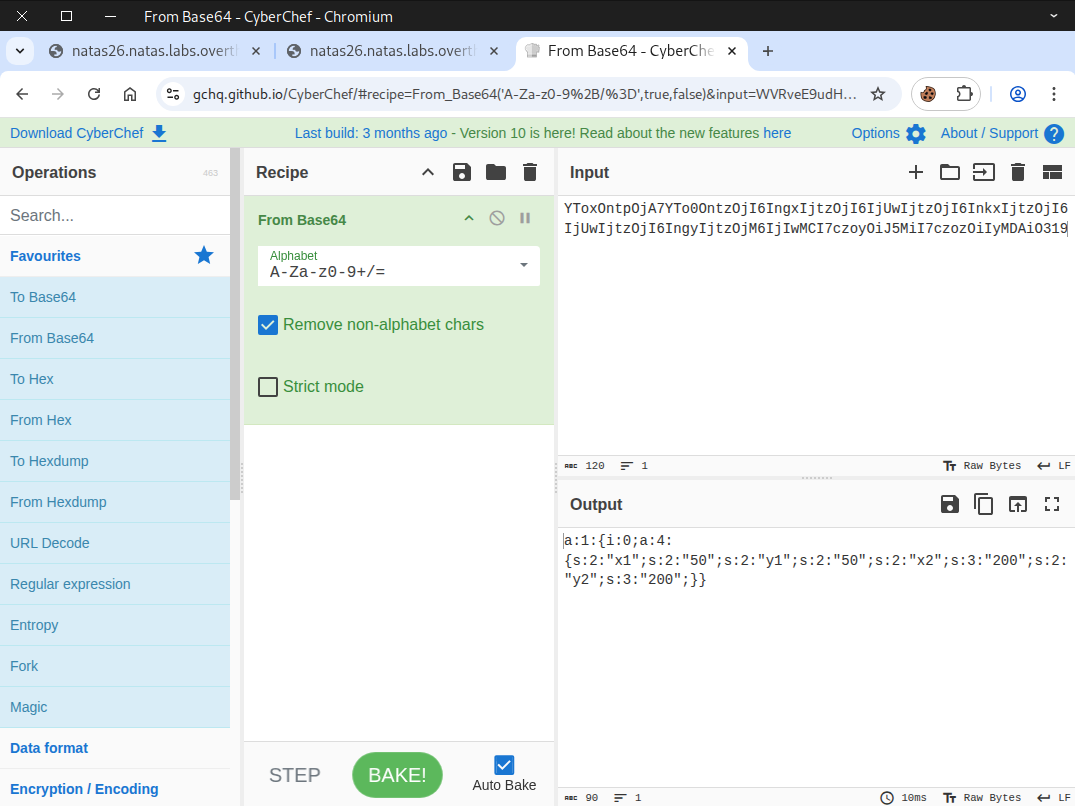1075x806 pixels.
Task: Add a new input tab
Action: pyautogui.click(x=916, y=172)
